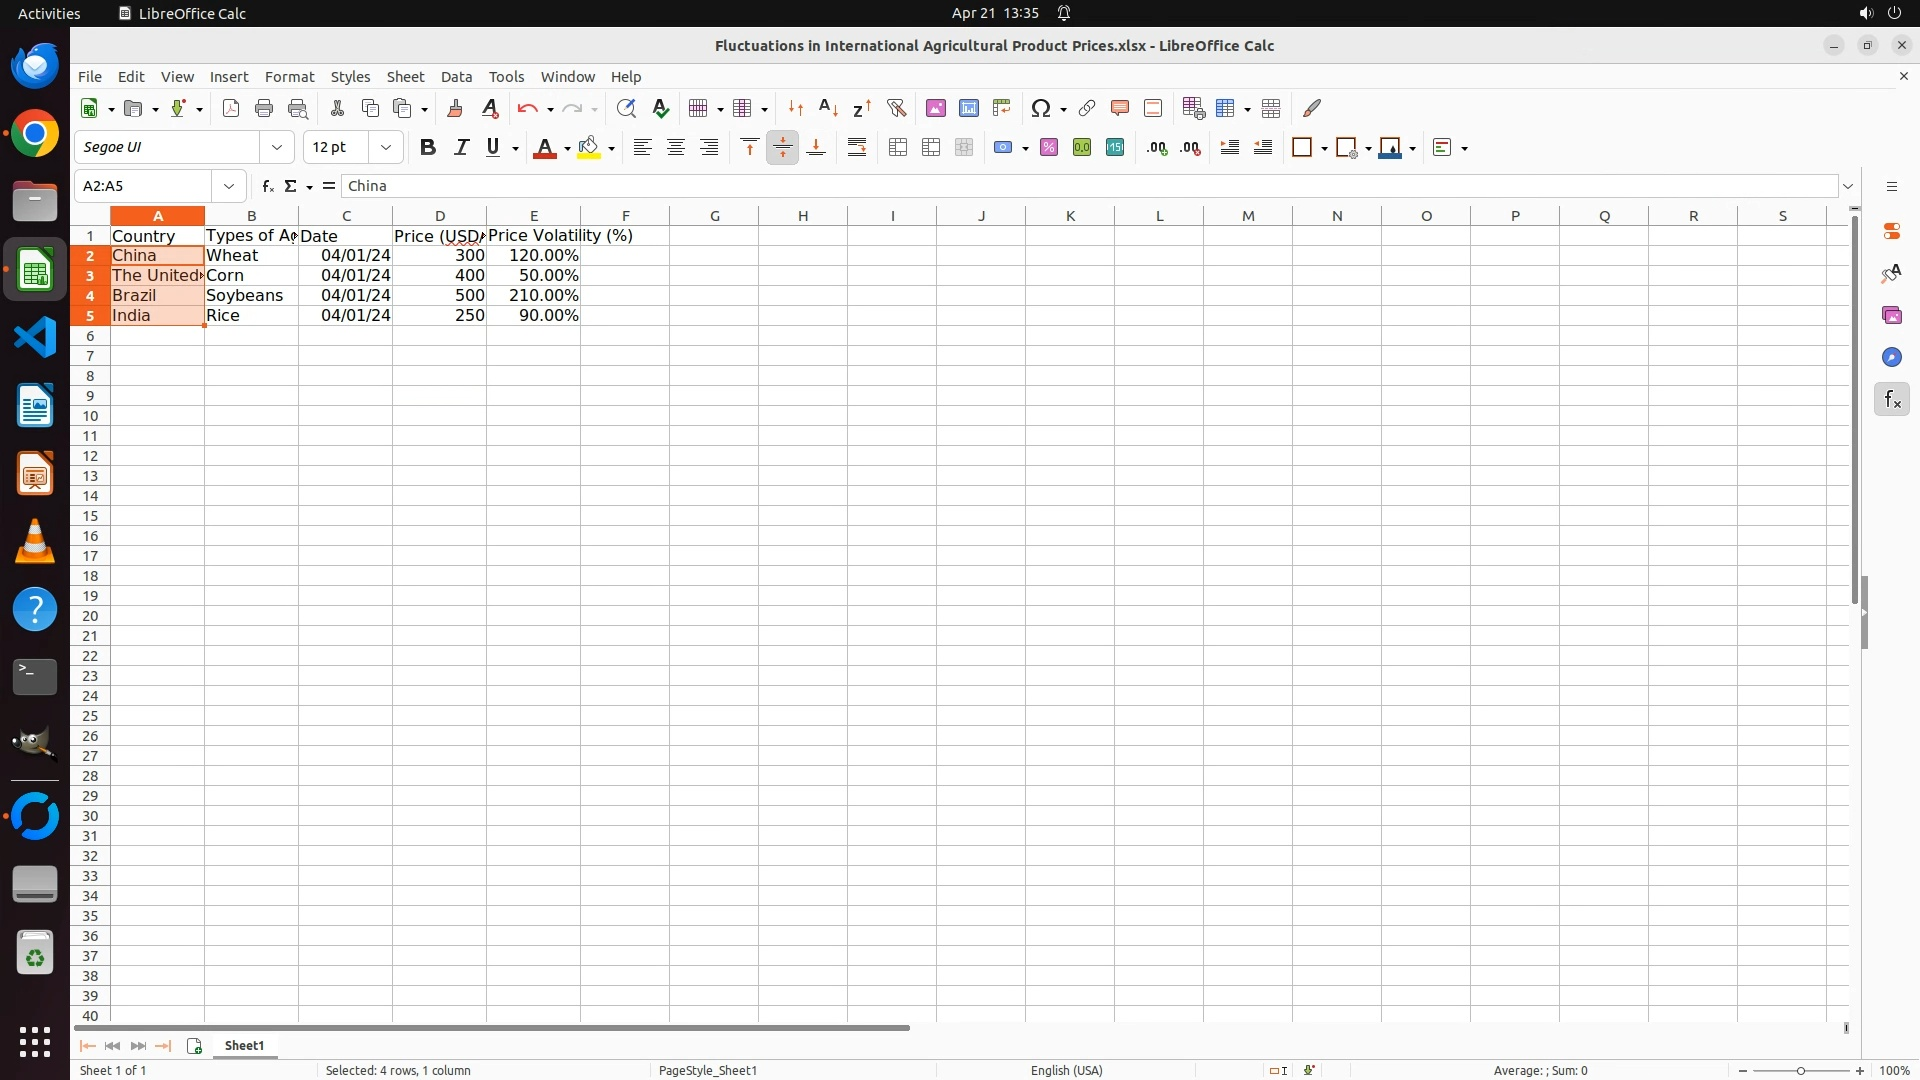Open the Data menu
The width and height of the screenshot is (1920, 1080).
coord(456,77)
